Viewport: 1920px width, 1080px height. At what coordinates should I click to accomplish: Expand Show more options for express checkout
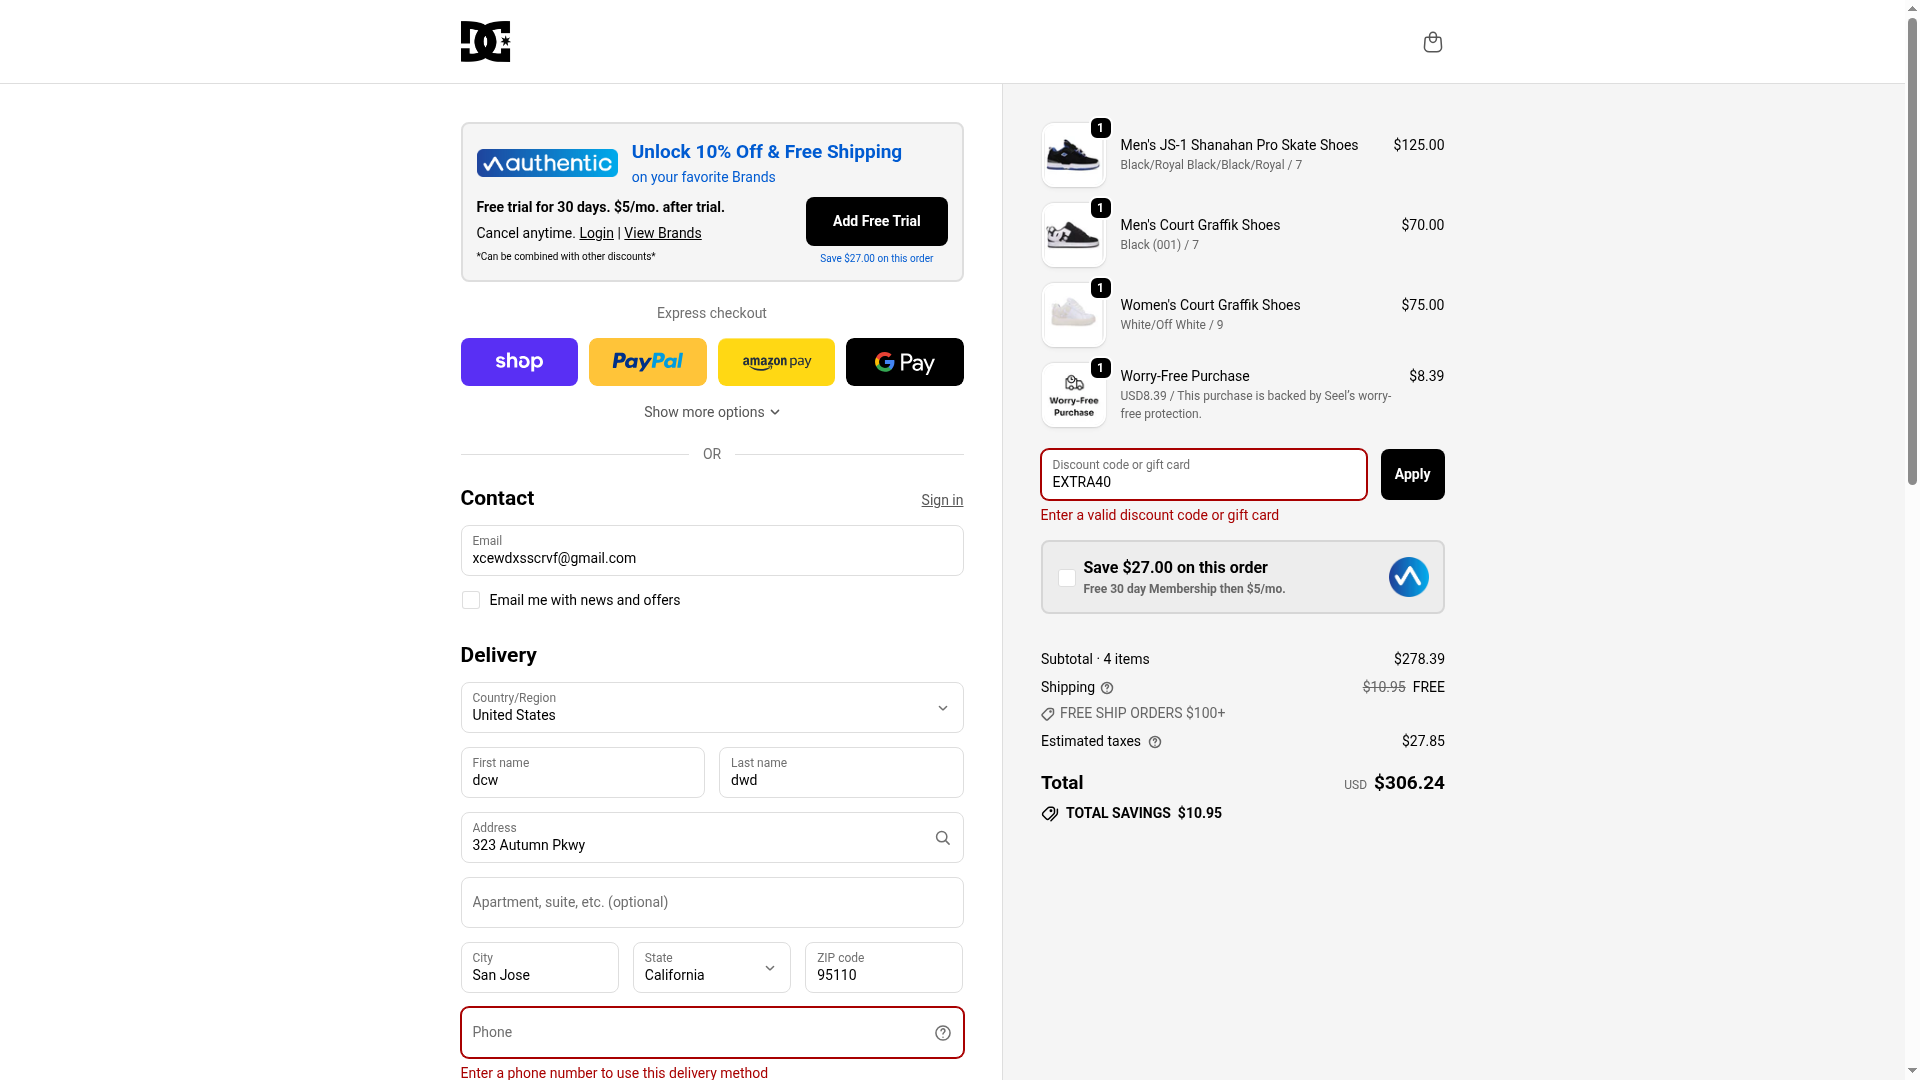tap(712, 412)
